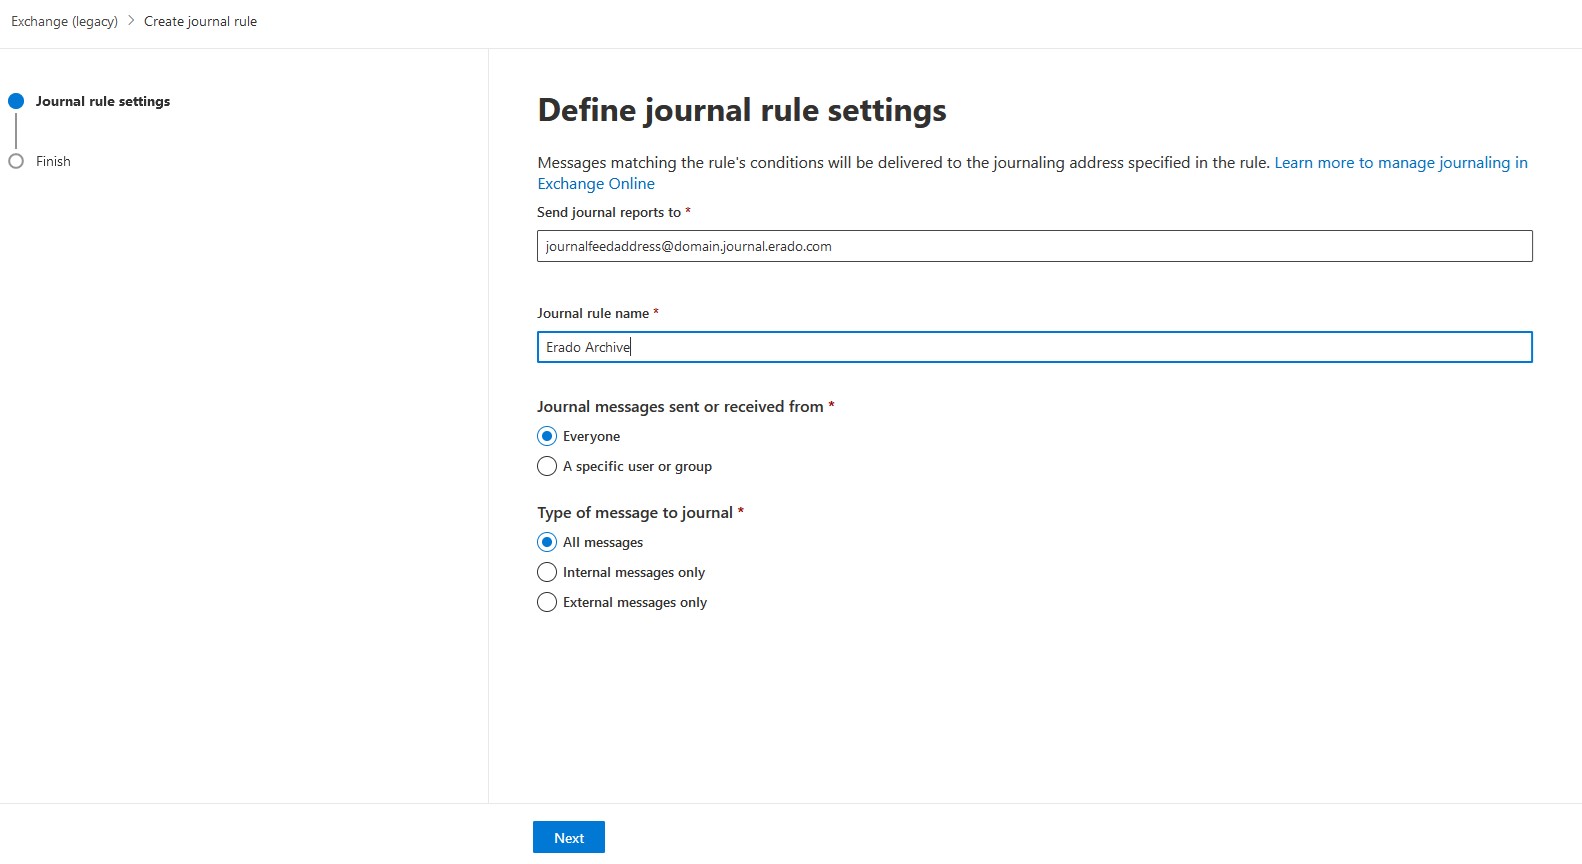
Task: Click the Finish step circle indicator
Action: [x=16, y=161]
